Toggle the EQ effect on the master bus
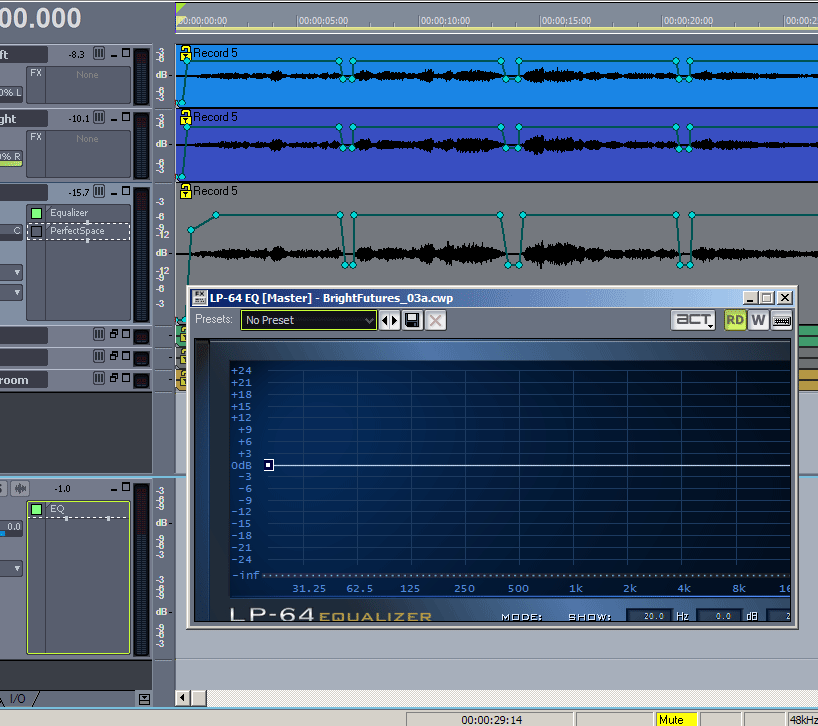818x726 pixels. (37, 509)
